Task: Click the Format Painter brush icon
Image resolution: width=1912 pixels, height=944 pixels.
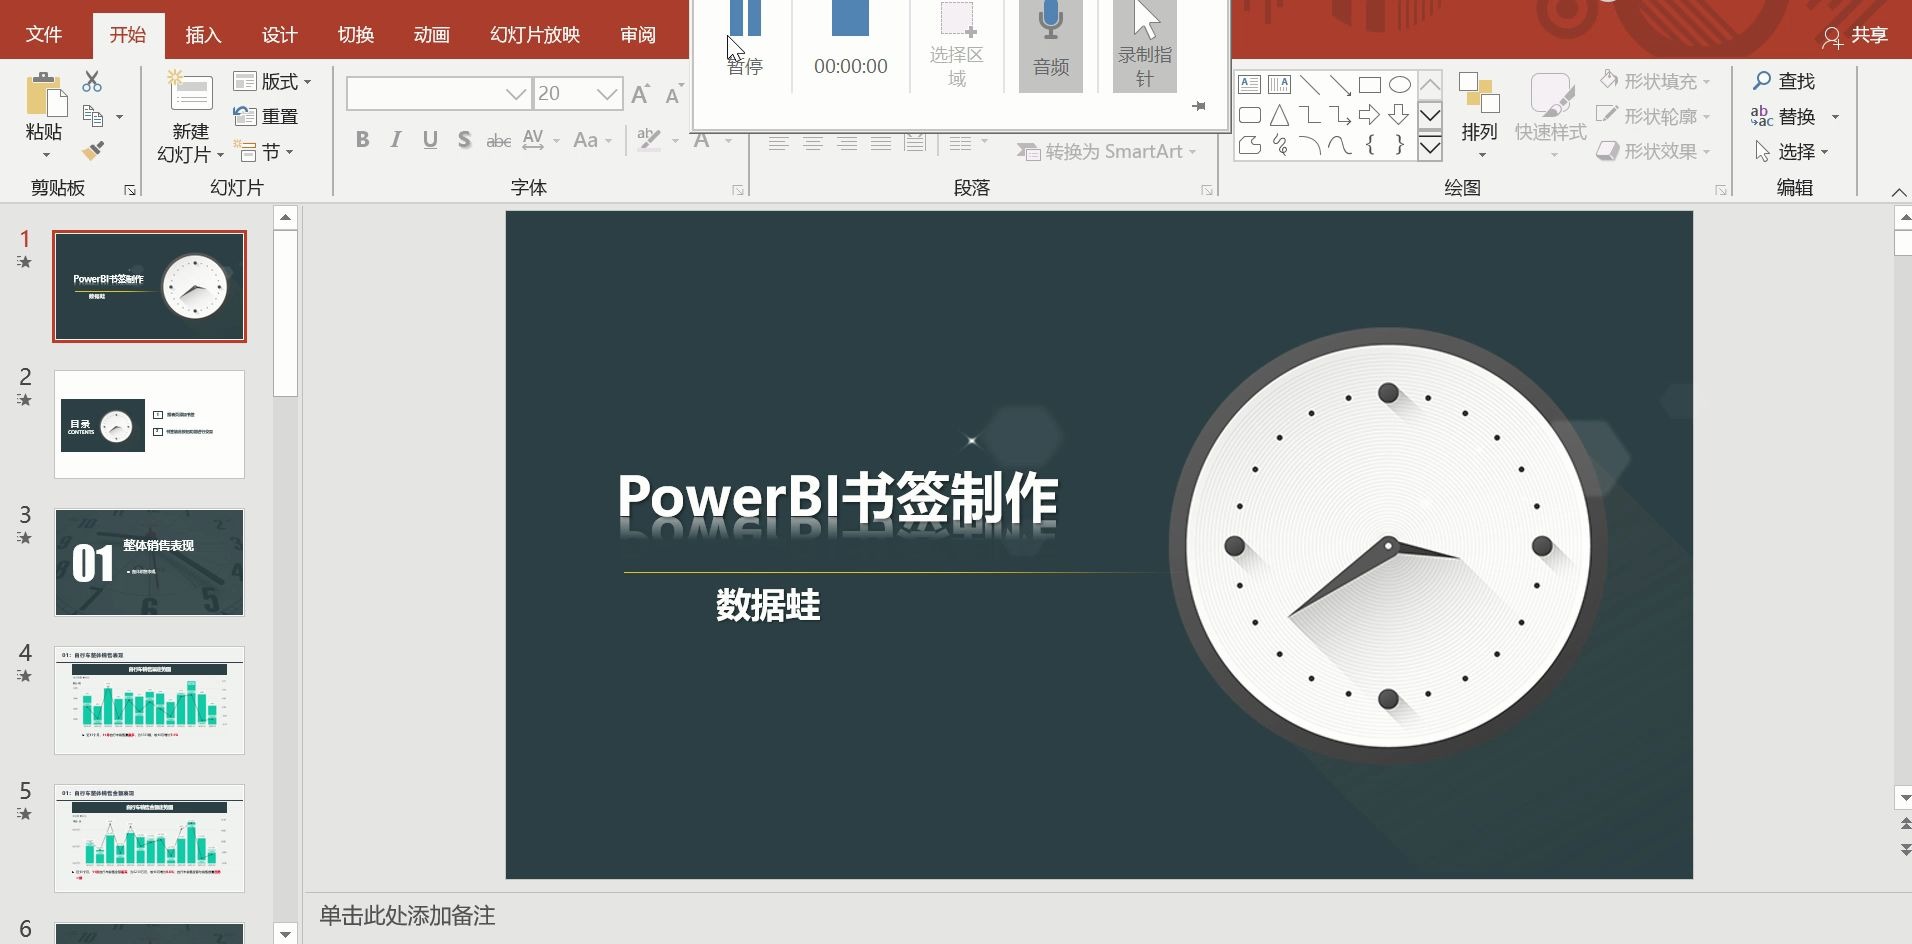Action: click(x=93, y=151)
